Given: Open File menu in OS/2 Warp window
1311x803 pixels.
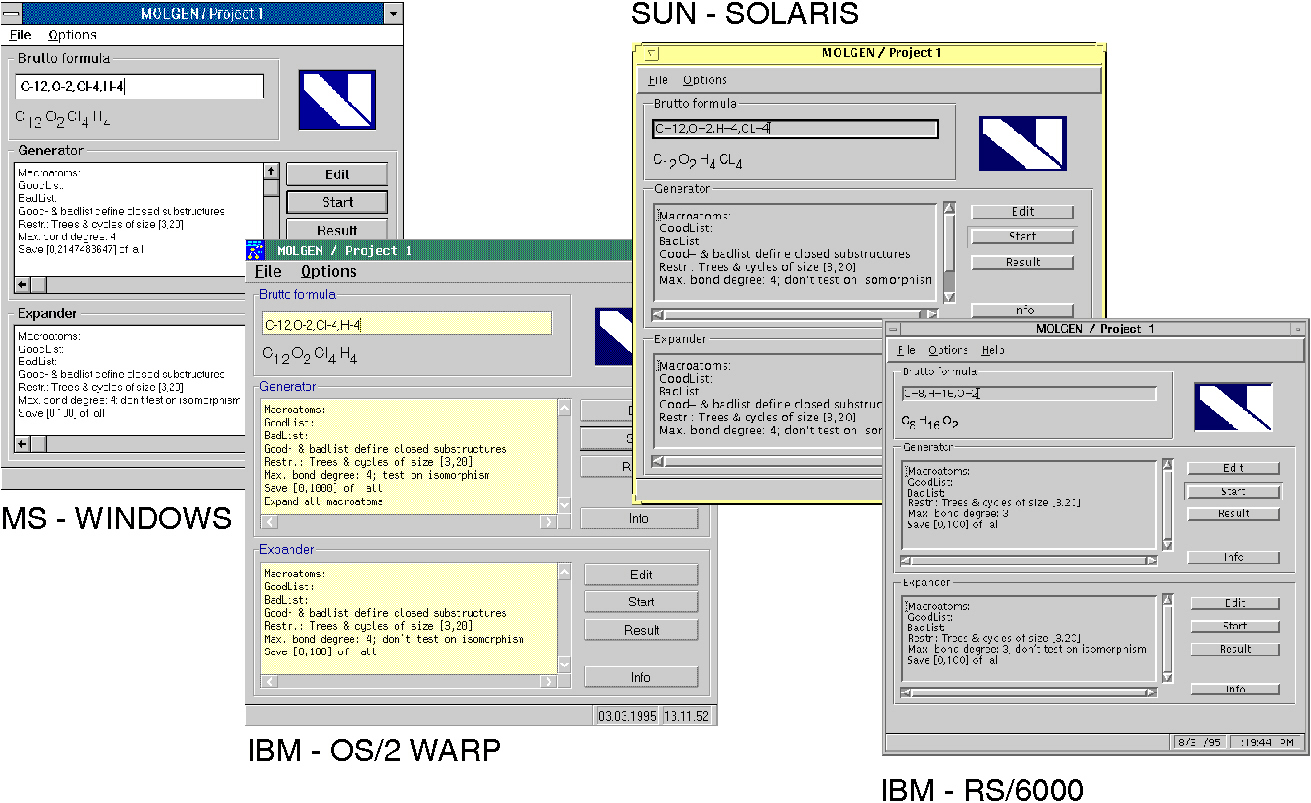Looking at the screenshot, I should [267, 271].
